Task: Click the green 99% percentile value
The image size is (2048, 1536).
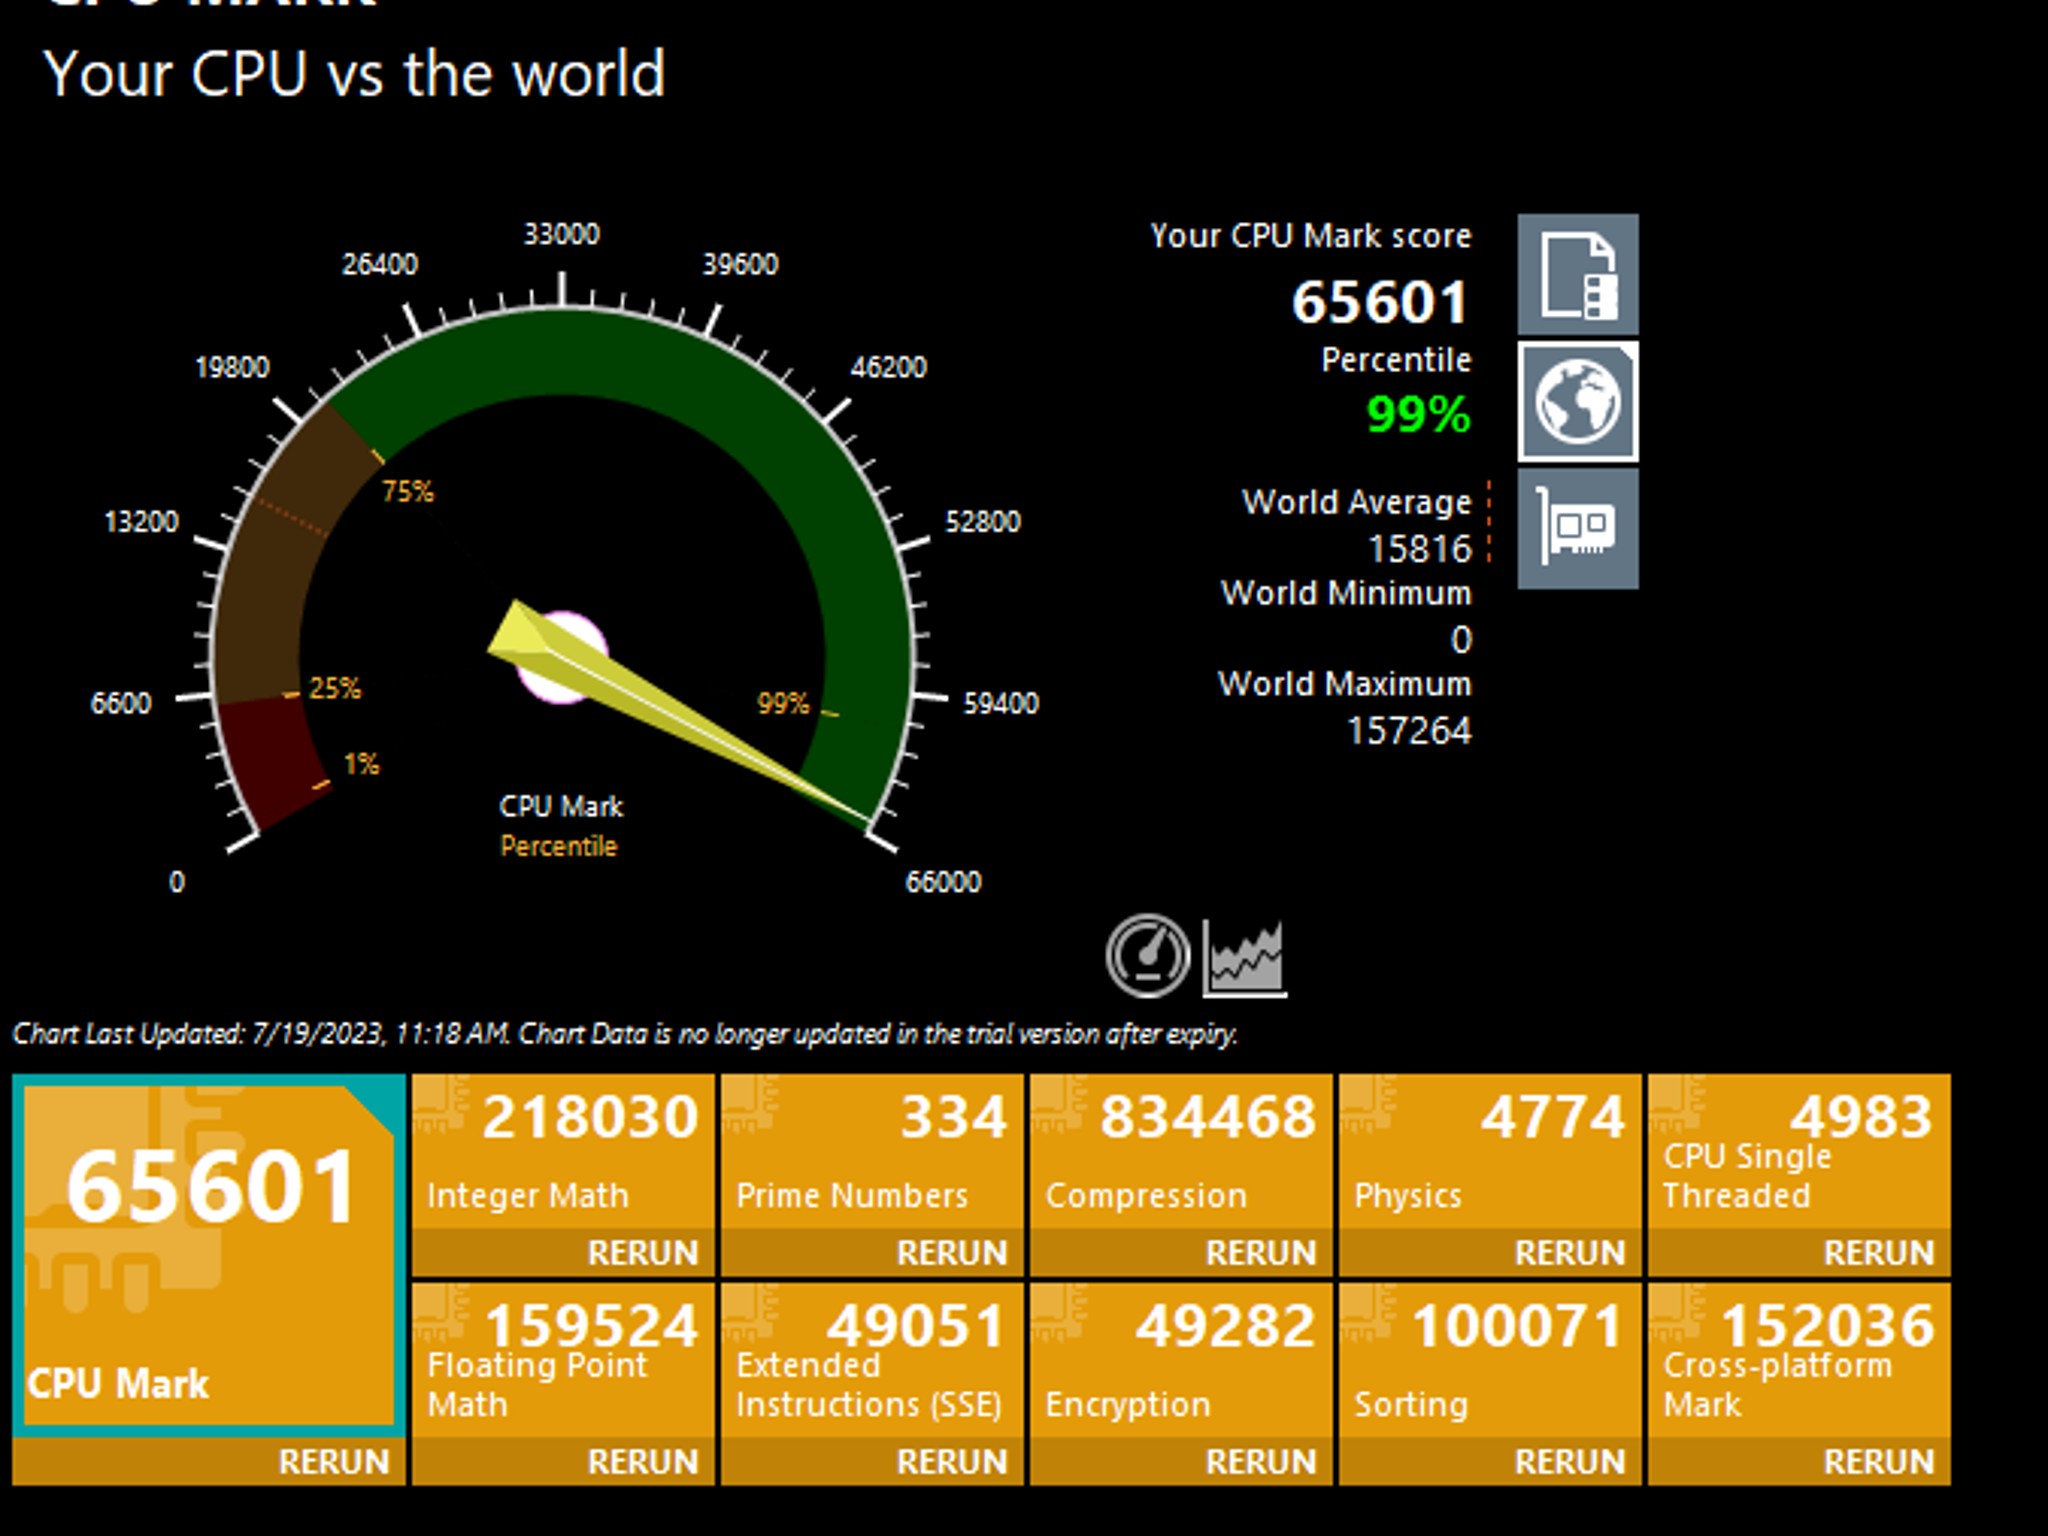Action: [x=1418, y=414]
